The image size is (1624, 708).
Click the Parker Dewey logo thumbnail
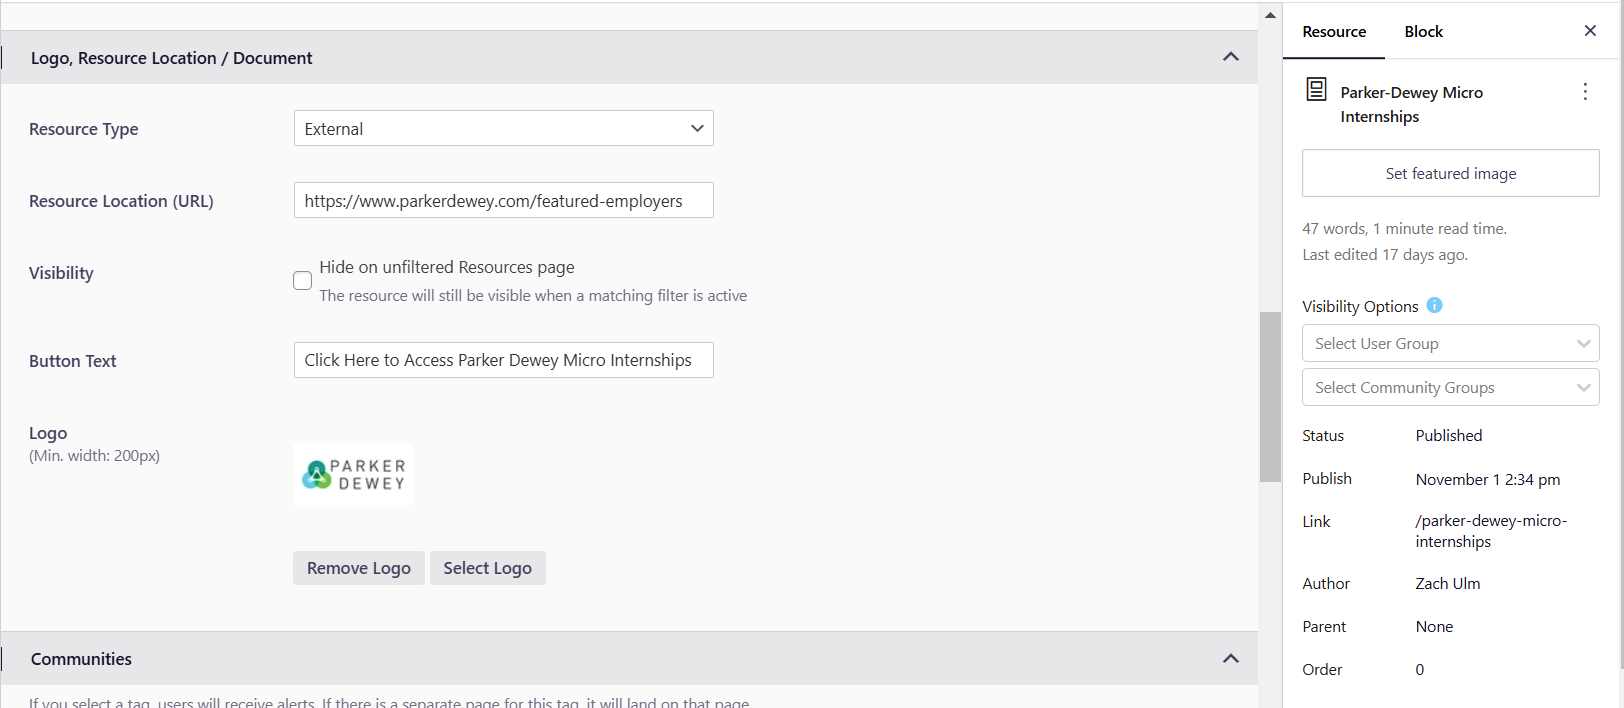coord(353,474)
